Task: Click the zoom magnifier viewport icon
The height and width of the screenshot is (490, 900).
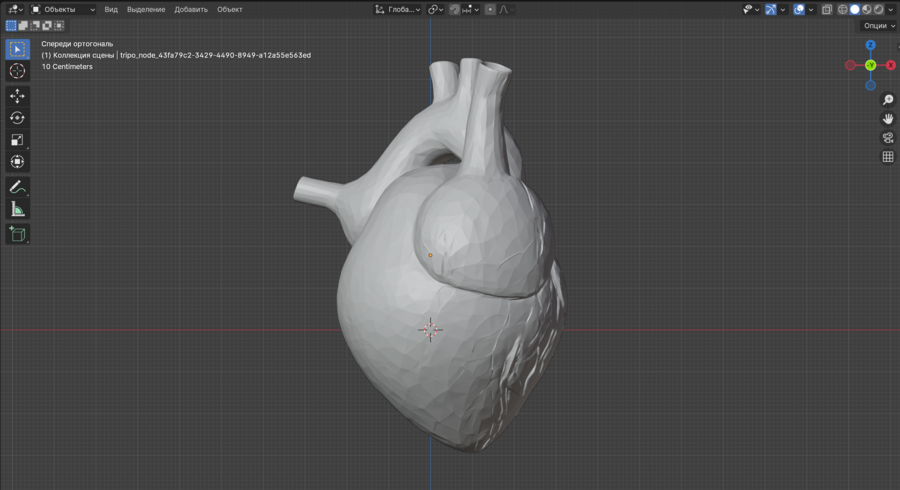Action: 887,100
